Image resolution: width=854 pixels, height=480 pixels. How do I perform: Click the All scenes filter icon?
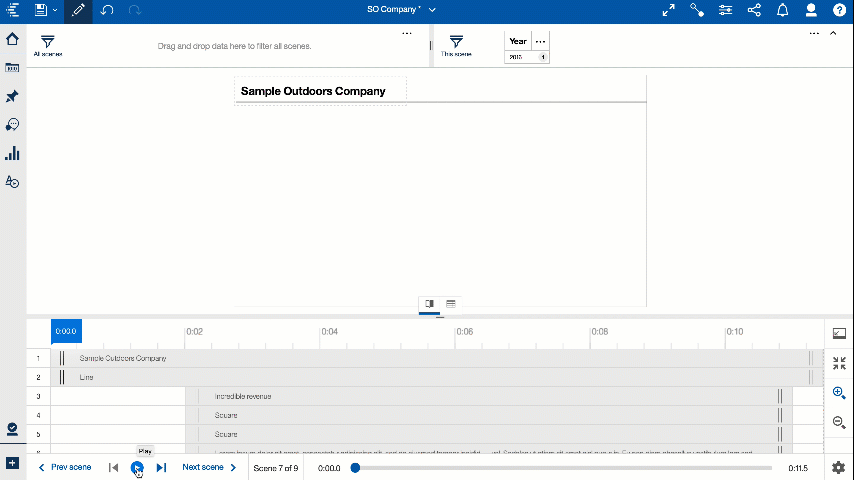tap(47, 42)
